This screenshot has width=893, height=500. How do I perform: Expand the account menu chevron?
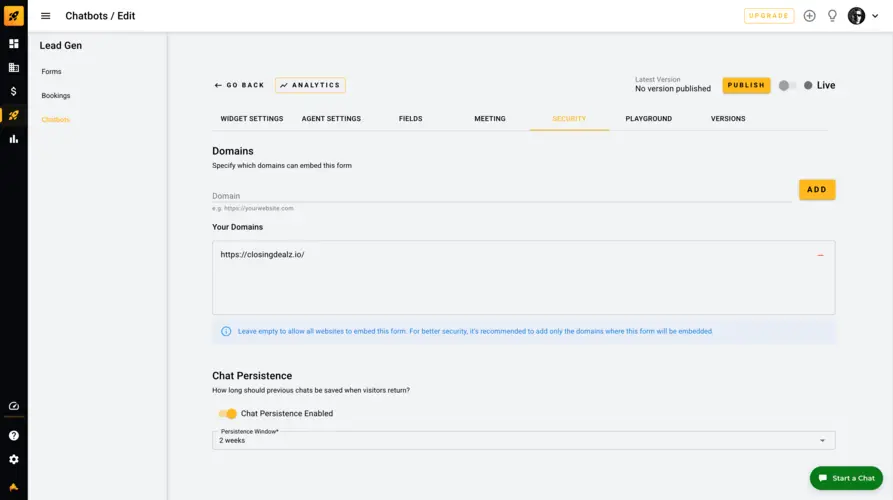coord(875,16)
